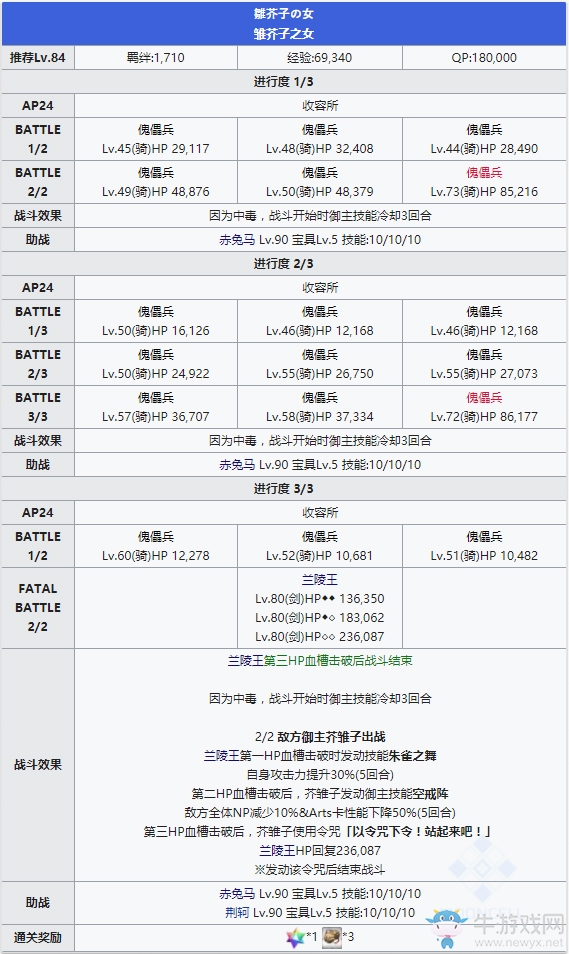
Task: Click the Lv.55(骑)HP 27,073 enemy cell
Action: [x=484, y=364]
